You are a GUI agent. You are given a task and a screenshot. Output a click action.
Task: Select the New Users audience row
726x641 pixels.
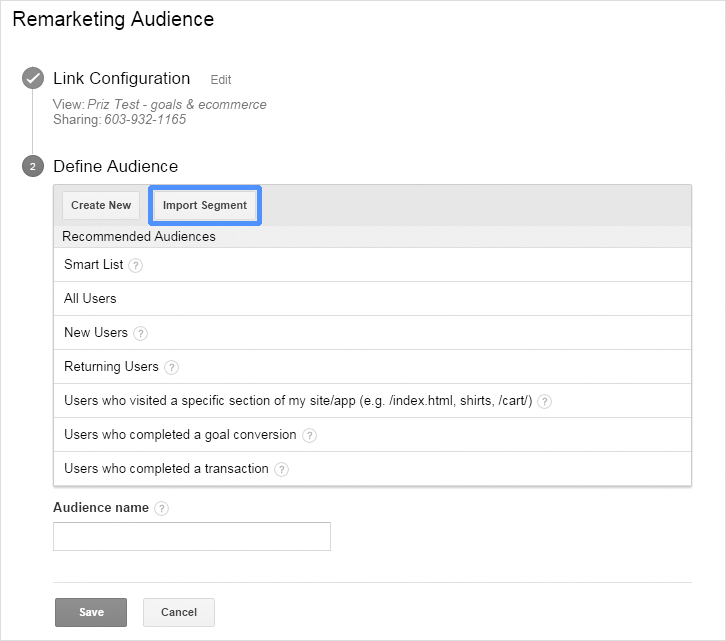pyautogui.click(x=96, y=332)
